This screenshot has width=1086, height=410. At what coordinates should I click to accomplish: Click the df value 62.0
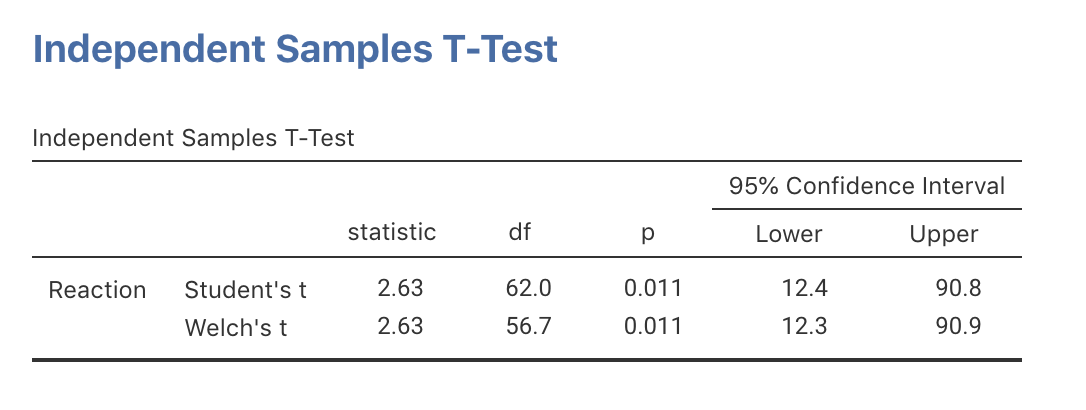pyautogui.click(x=528, y=289)
